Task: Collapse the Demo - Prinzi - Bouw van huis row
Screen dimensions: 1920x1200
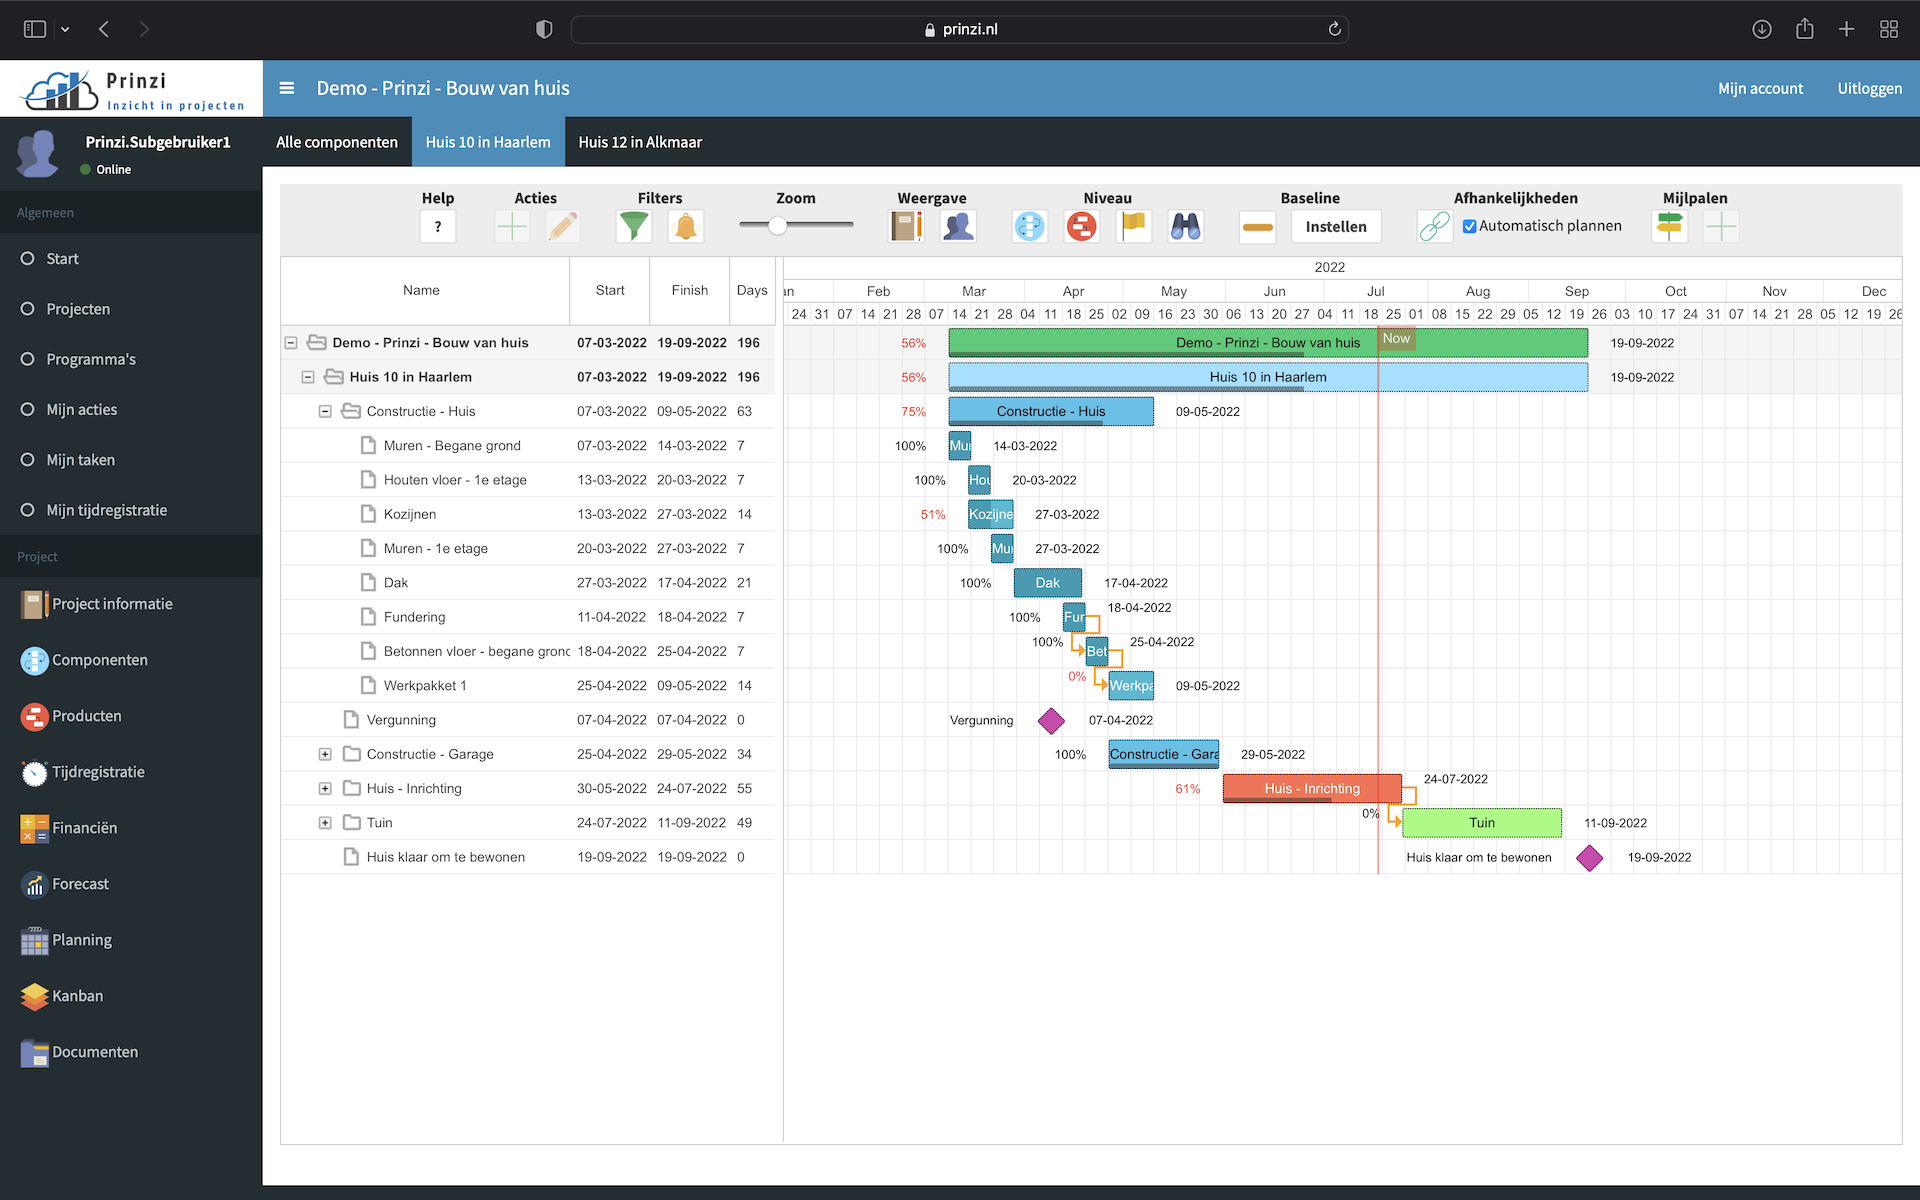Action: pyautogui.click(x=291, y=343)
